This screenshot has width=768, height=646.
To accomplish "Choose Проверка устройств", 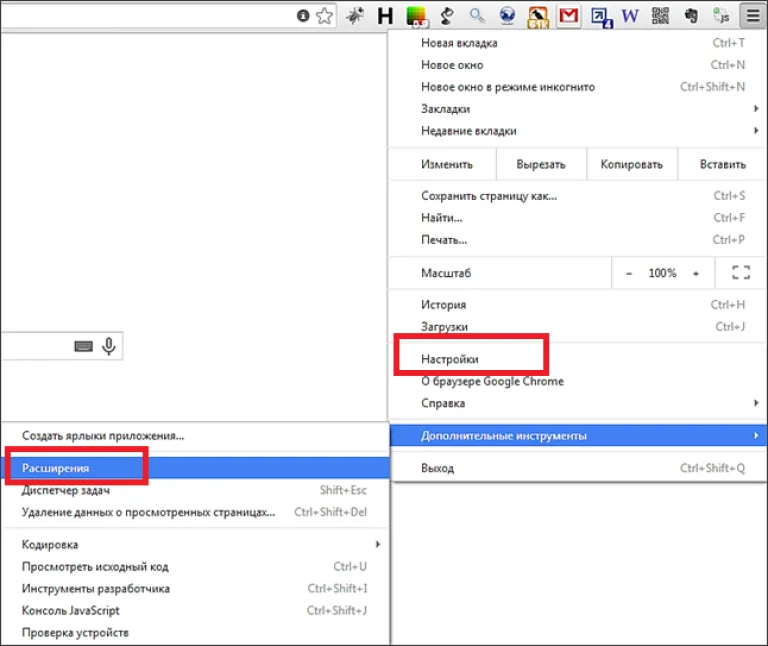I will (195, 633).
